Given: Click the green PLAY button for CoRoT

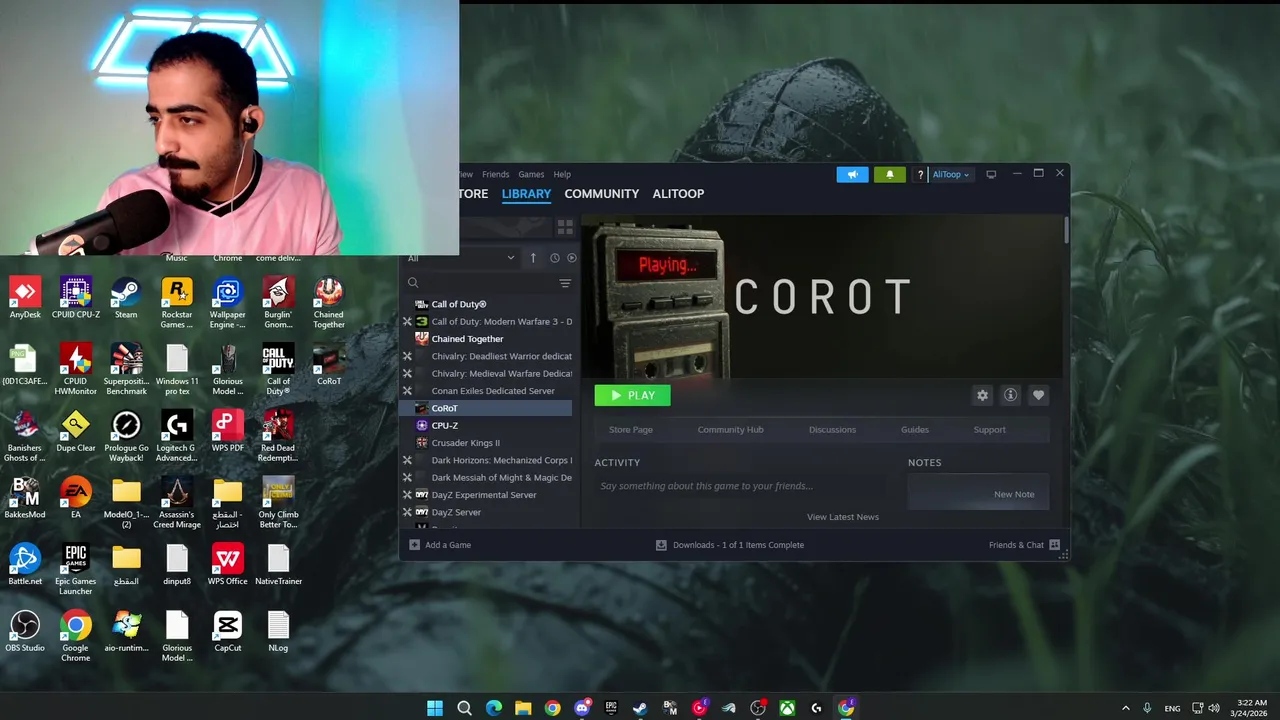Looking at the screenshot, I should point(632,395).
